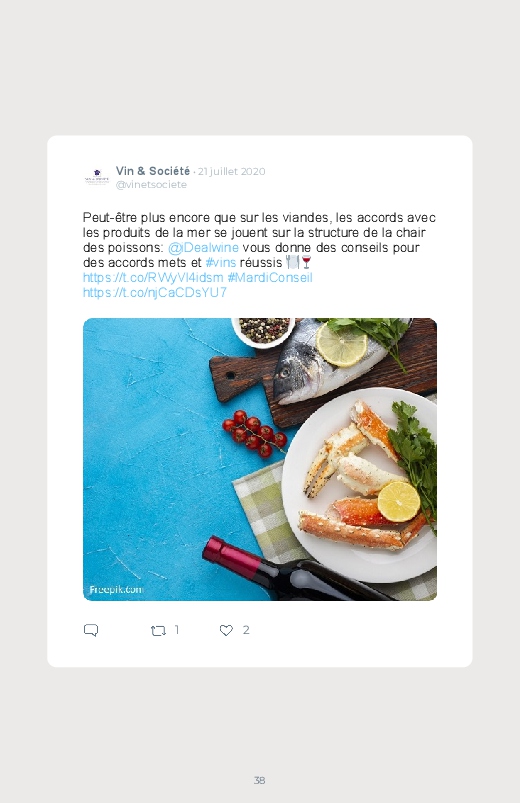Follow the https://t.co/RWyVI4idsm link

[x=153, y=278]
